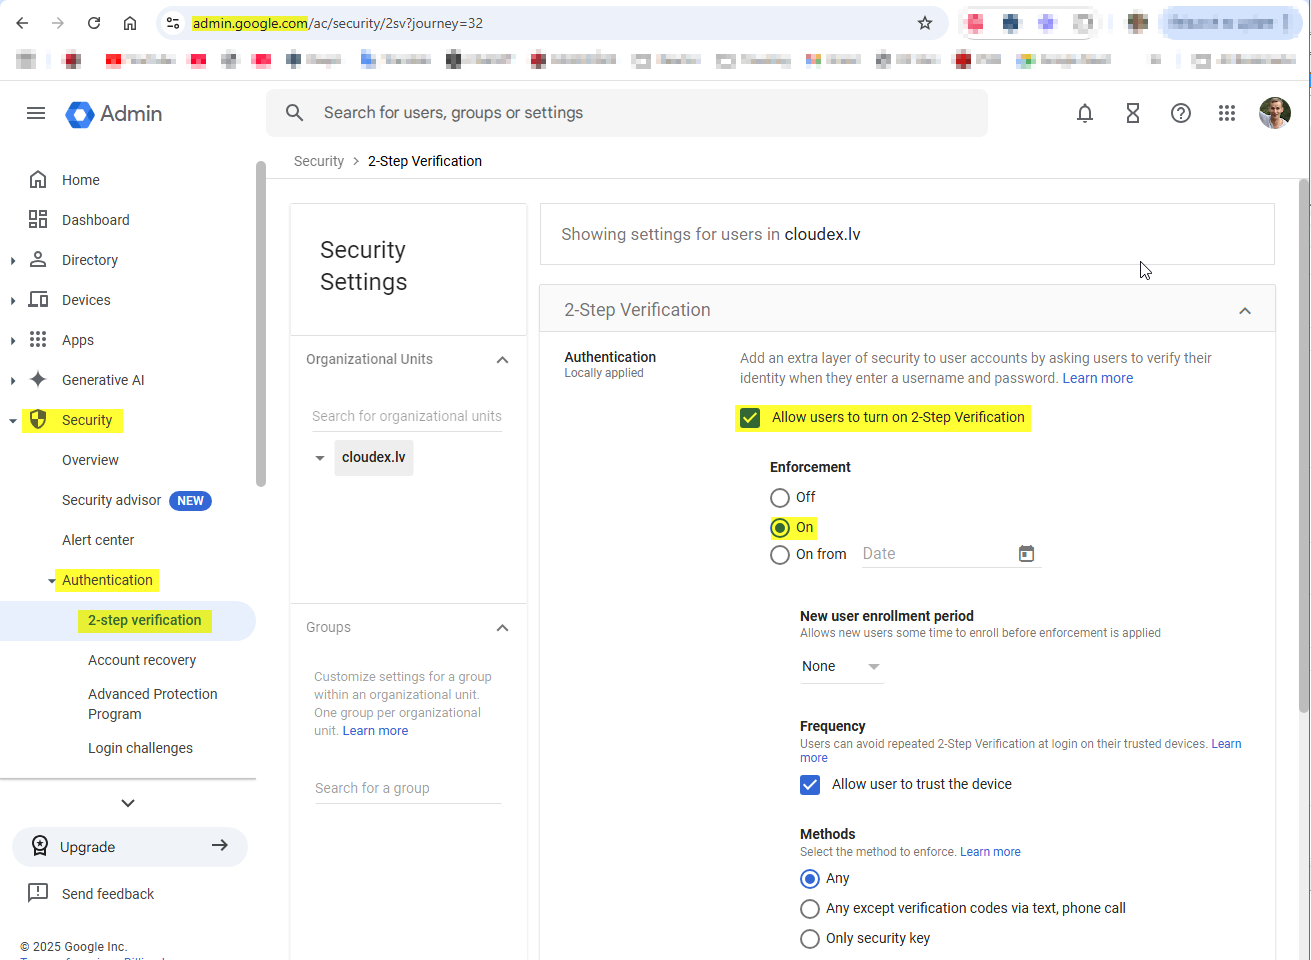Click the Generative AI sparkle icon

(x=38, y=380)
